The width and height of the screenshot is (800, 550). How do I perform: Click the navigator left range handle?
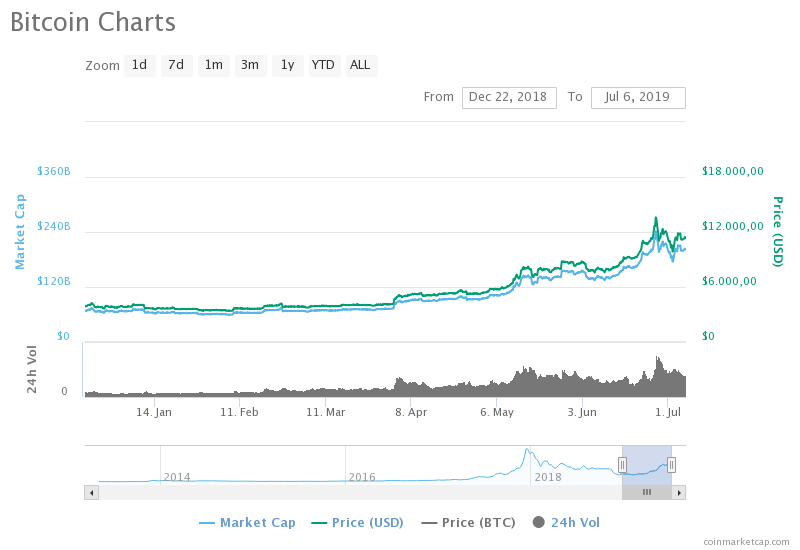click(x=622, y=465)
